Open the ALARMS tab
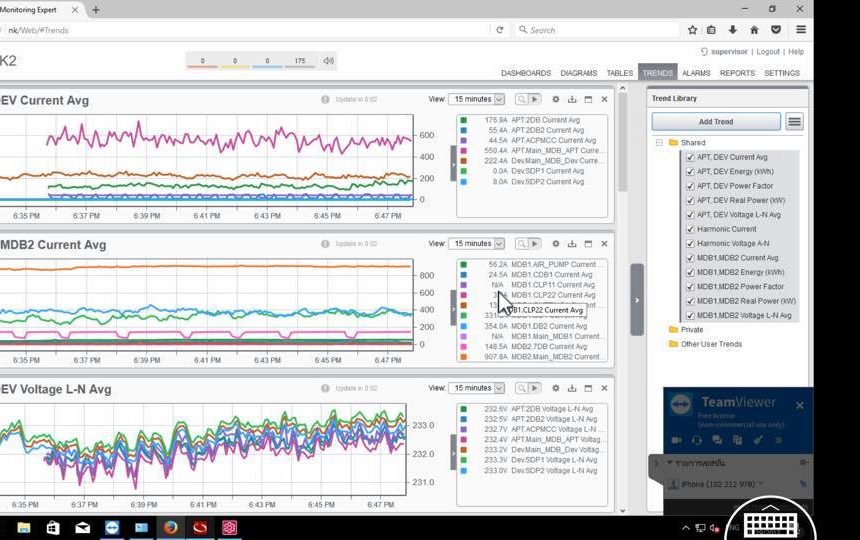Viewport: 860px width, 540px height. 696,73
